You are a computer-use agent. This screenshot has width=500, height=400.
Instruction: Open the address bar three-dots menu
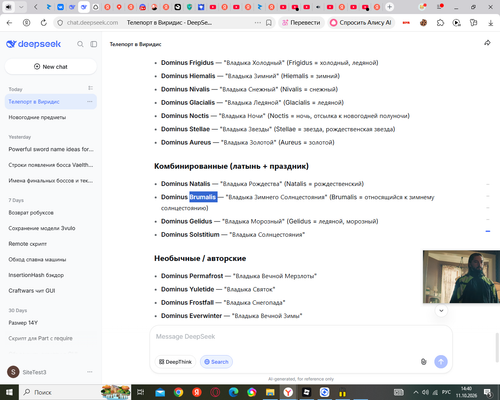click(258, 23)
